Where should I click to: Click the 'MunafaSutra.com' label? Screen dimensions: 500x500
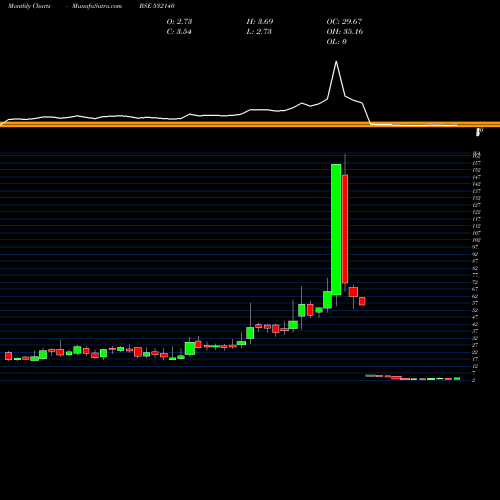(97, 6)
